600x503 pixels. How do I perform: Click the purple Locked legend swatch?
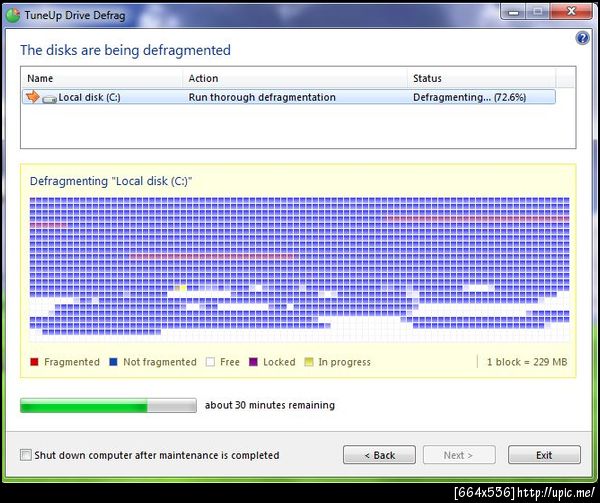click(253, 362)
